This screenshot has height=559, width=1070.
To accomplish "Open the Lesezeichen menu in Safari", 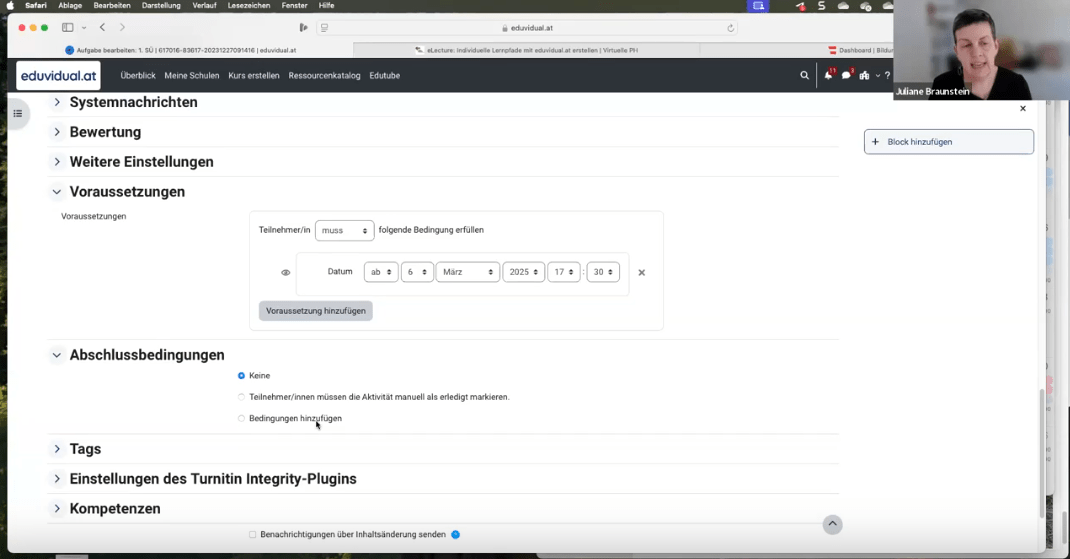I will (248, 6).
